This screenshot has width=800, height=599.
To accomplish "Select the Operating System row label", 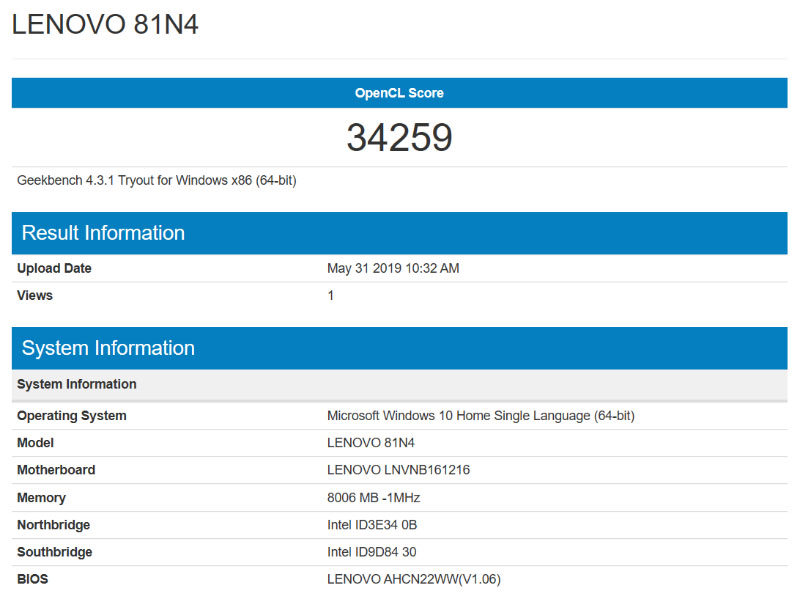I will [71, 415].
